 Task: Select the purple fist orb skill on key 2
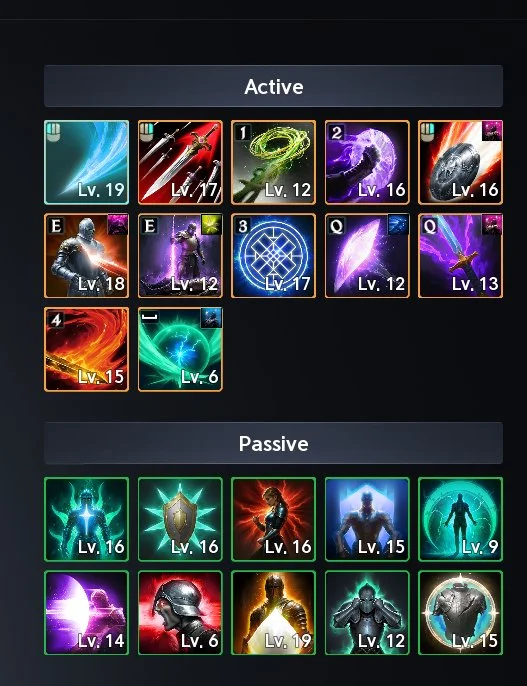(x=367, y=162)
